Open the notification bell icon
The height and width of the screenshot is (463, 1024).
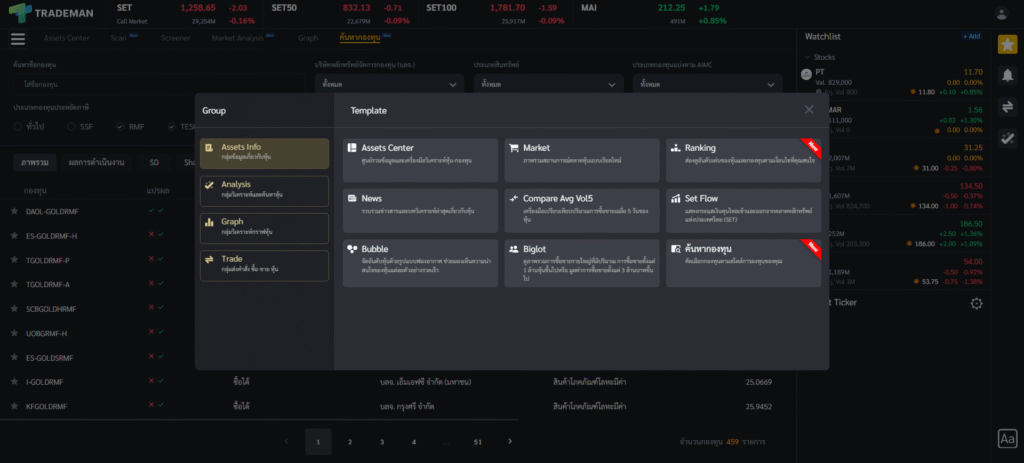click(1007, 75)
